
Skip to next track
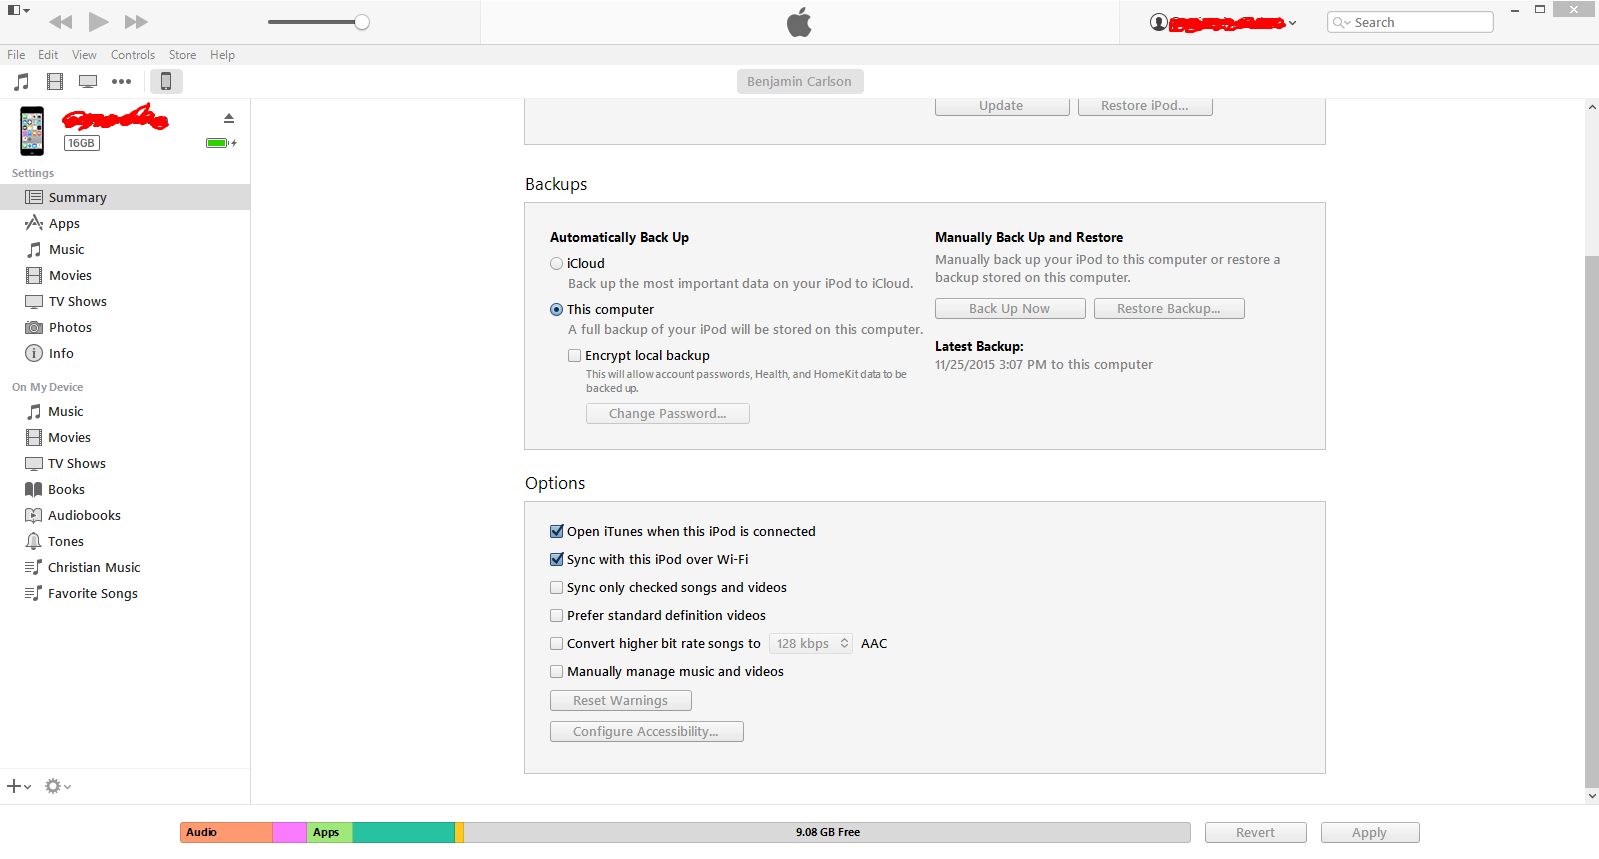coord(136,22)
